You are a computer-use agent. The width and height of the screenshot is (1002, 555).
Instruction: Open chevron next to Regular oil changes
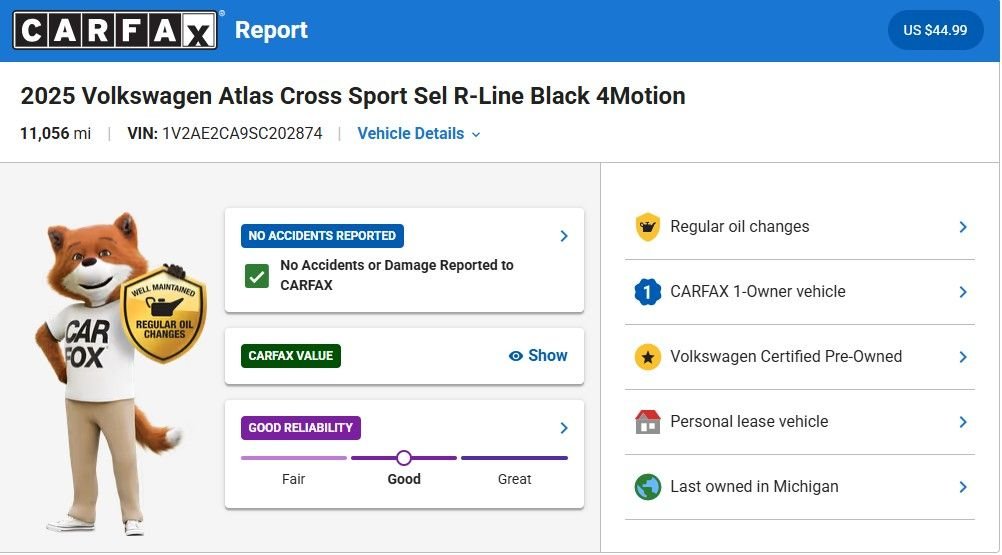coord(963,227)
